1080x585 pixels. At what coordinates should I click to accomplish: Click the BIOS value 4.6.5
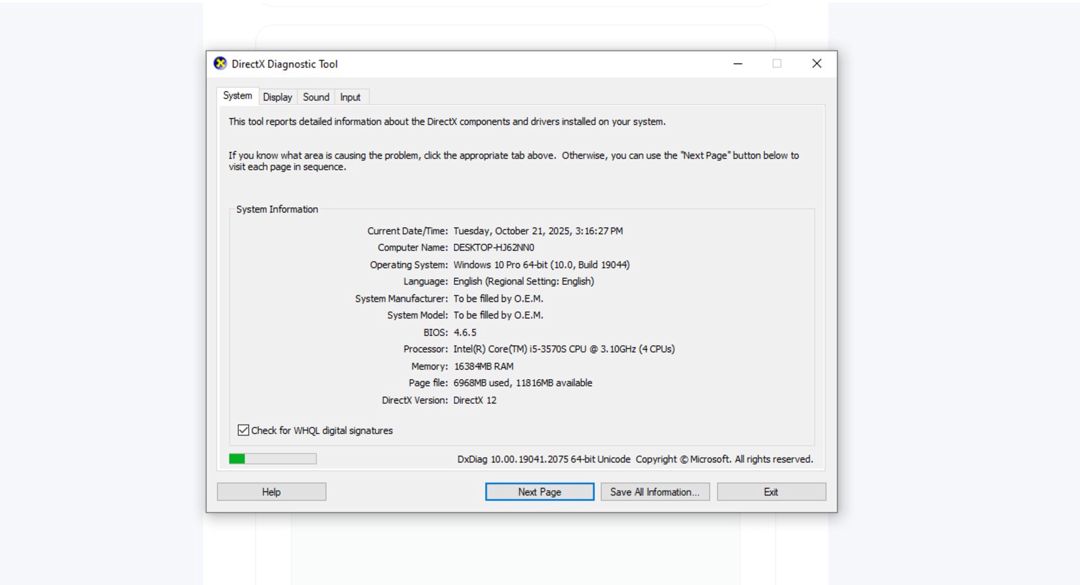[x=465, y=333]
